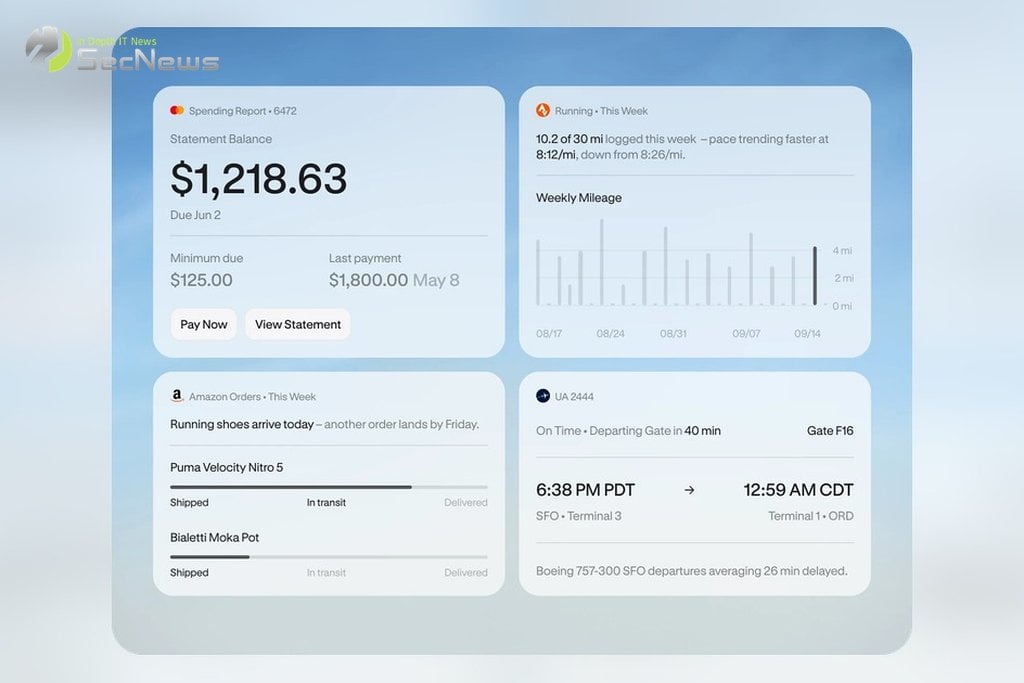Click the 08/31 chart date label
Screen dimensions: 1024x683
pos(673,334)
